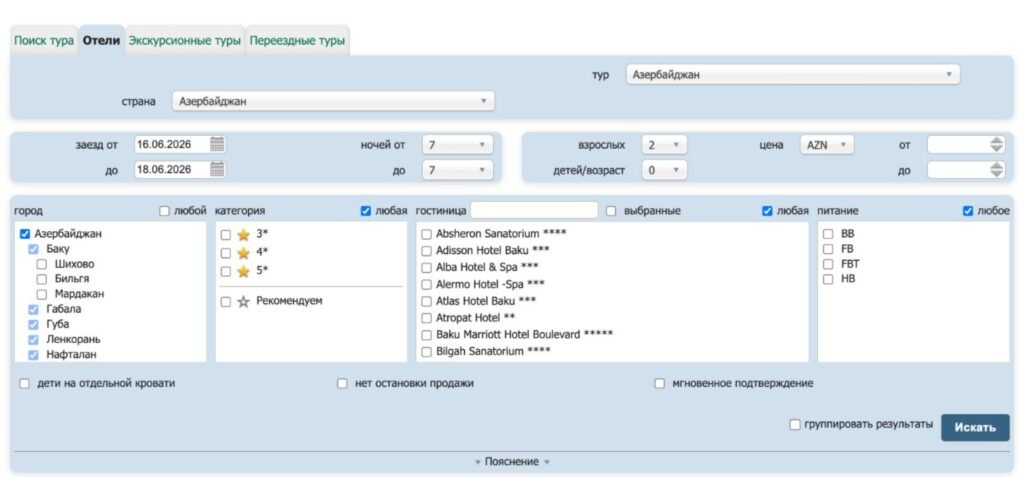1024x477 pixels.
Task: Click the spinner arrows of price until field
Action: pos(997,169)
